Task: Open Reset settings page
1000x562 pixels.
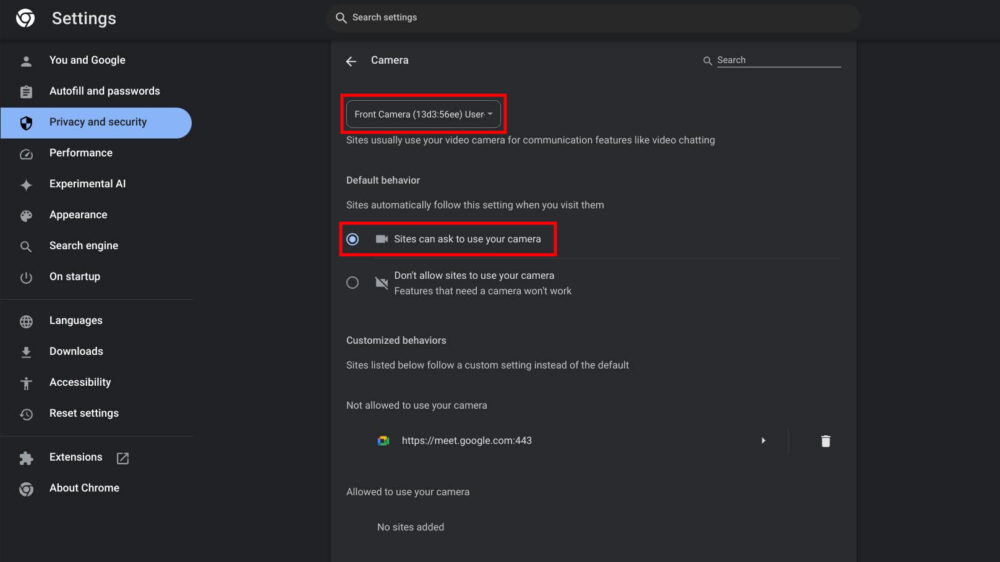Action: tap(84, 413)
